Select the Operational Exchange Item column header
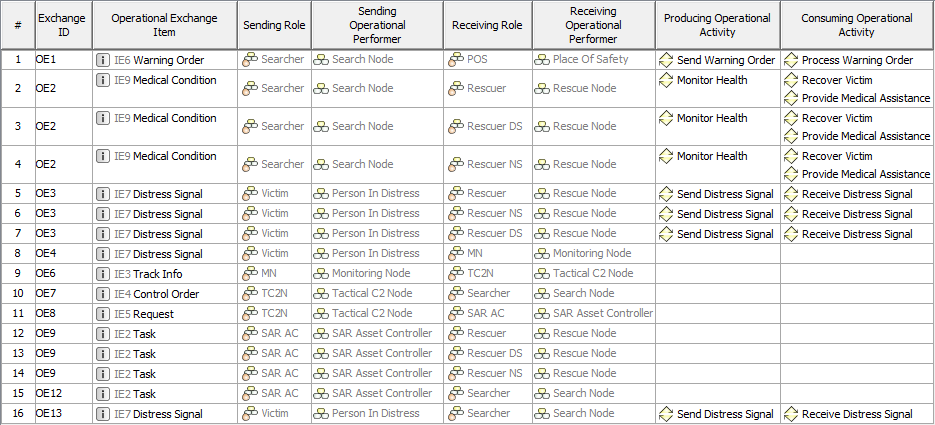Screen dimensions: 935x425 pos(164,25)
